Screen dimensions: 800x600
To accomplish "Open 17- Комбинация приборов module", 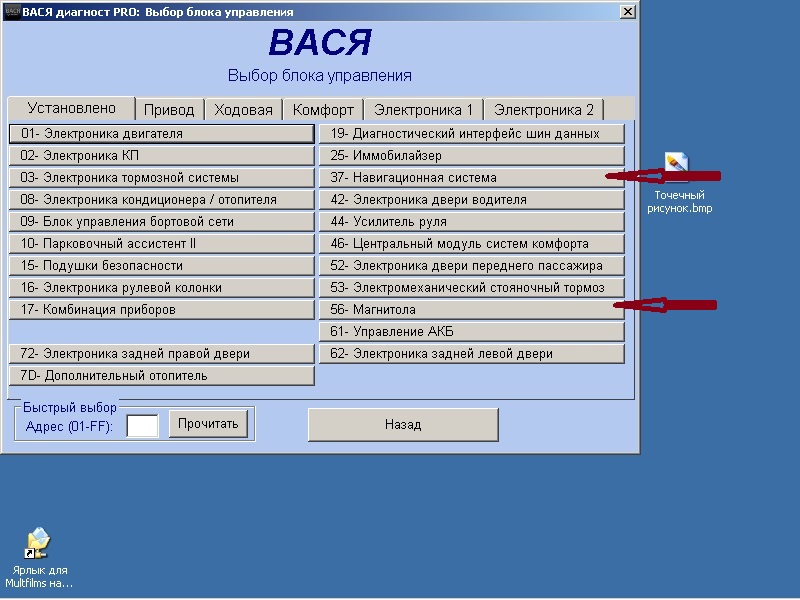I will click(161, 309).
